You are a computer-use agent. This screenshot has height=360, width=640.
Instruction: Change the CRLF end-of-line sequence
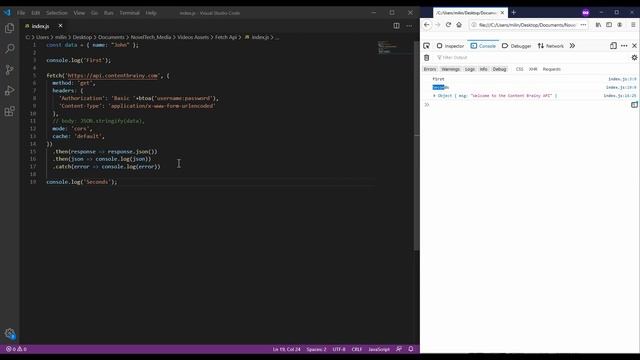(x=357, y=349)
